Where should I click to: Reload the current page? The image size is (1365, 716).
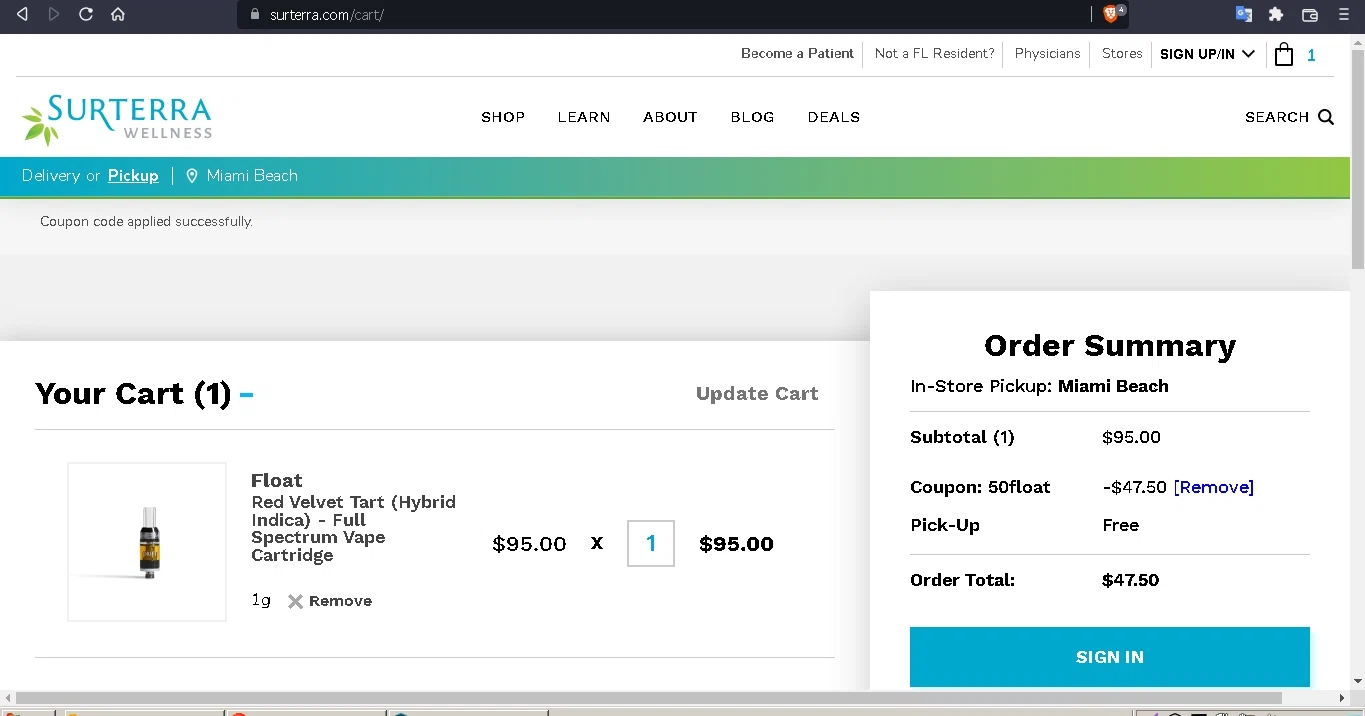[86, 14]
